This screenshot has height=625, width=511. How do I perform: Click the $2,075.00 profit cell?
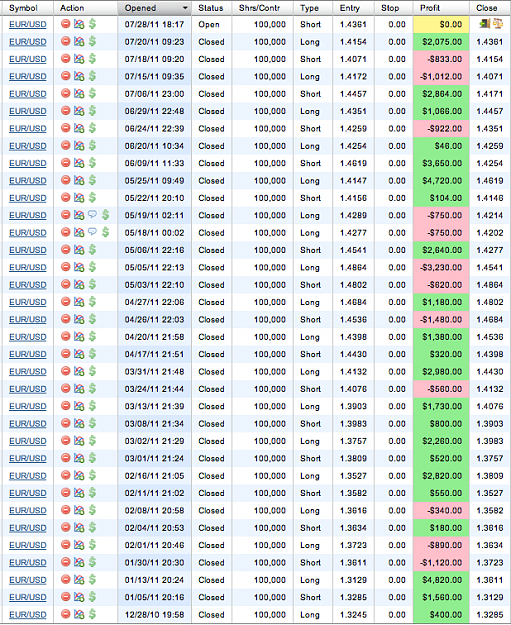[x=441, y=42]
